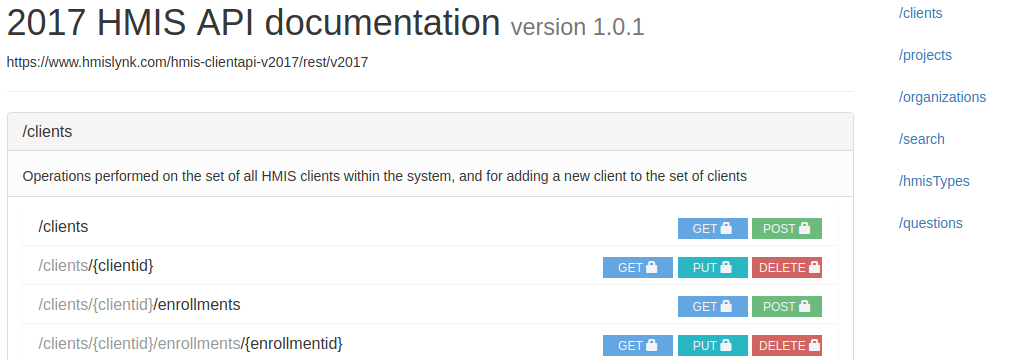This screenshot has height=360, width=1021.
Task: Open GET for /clients/{clientid}/enrollments
Action: [x=712, y=307]
